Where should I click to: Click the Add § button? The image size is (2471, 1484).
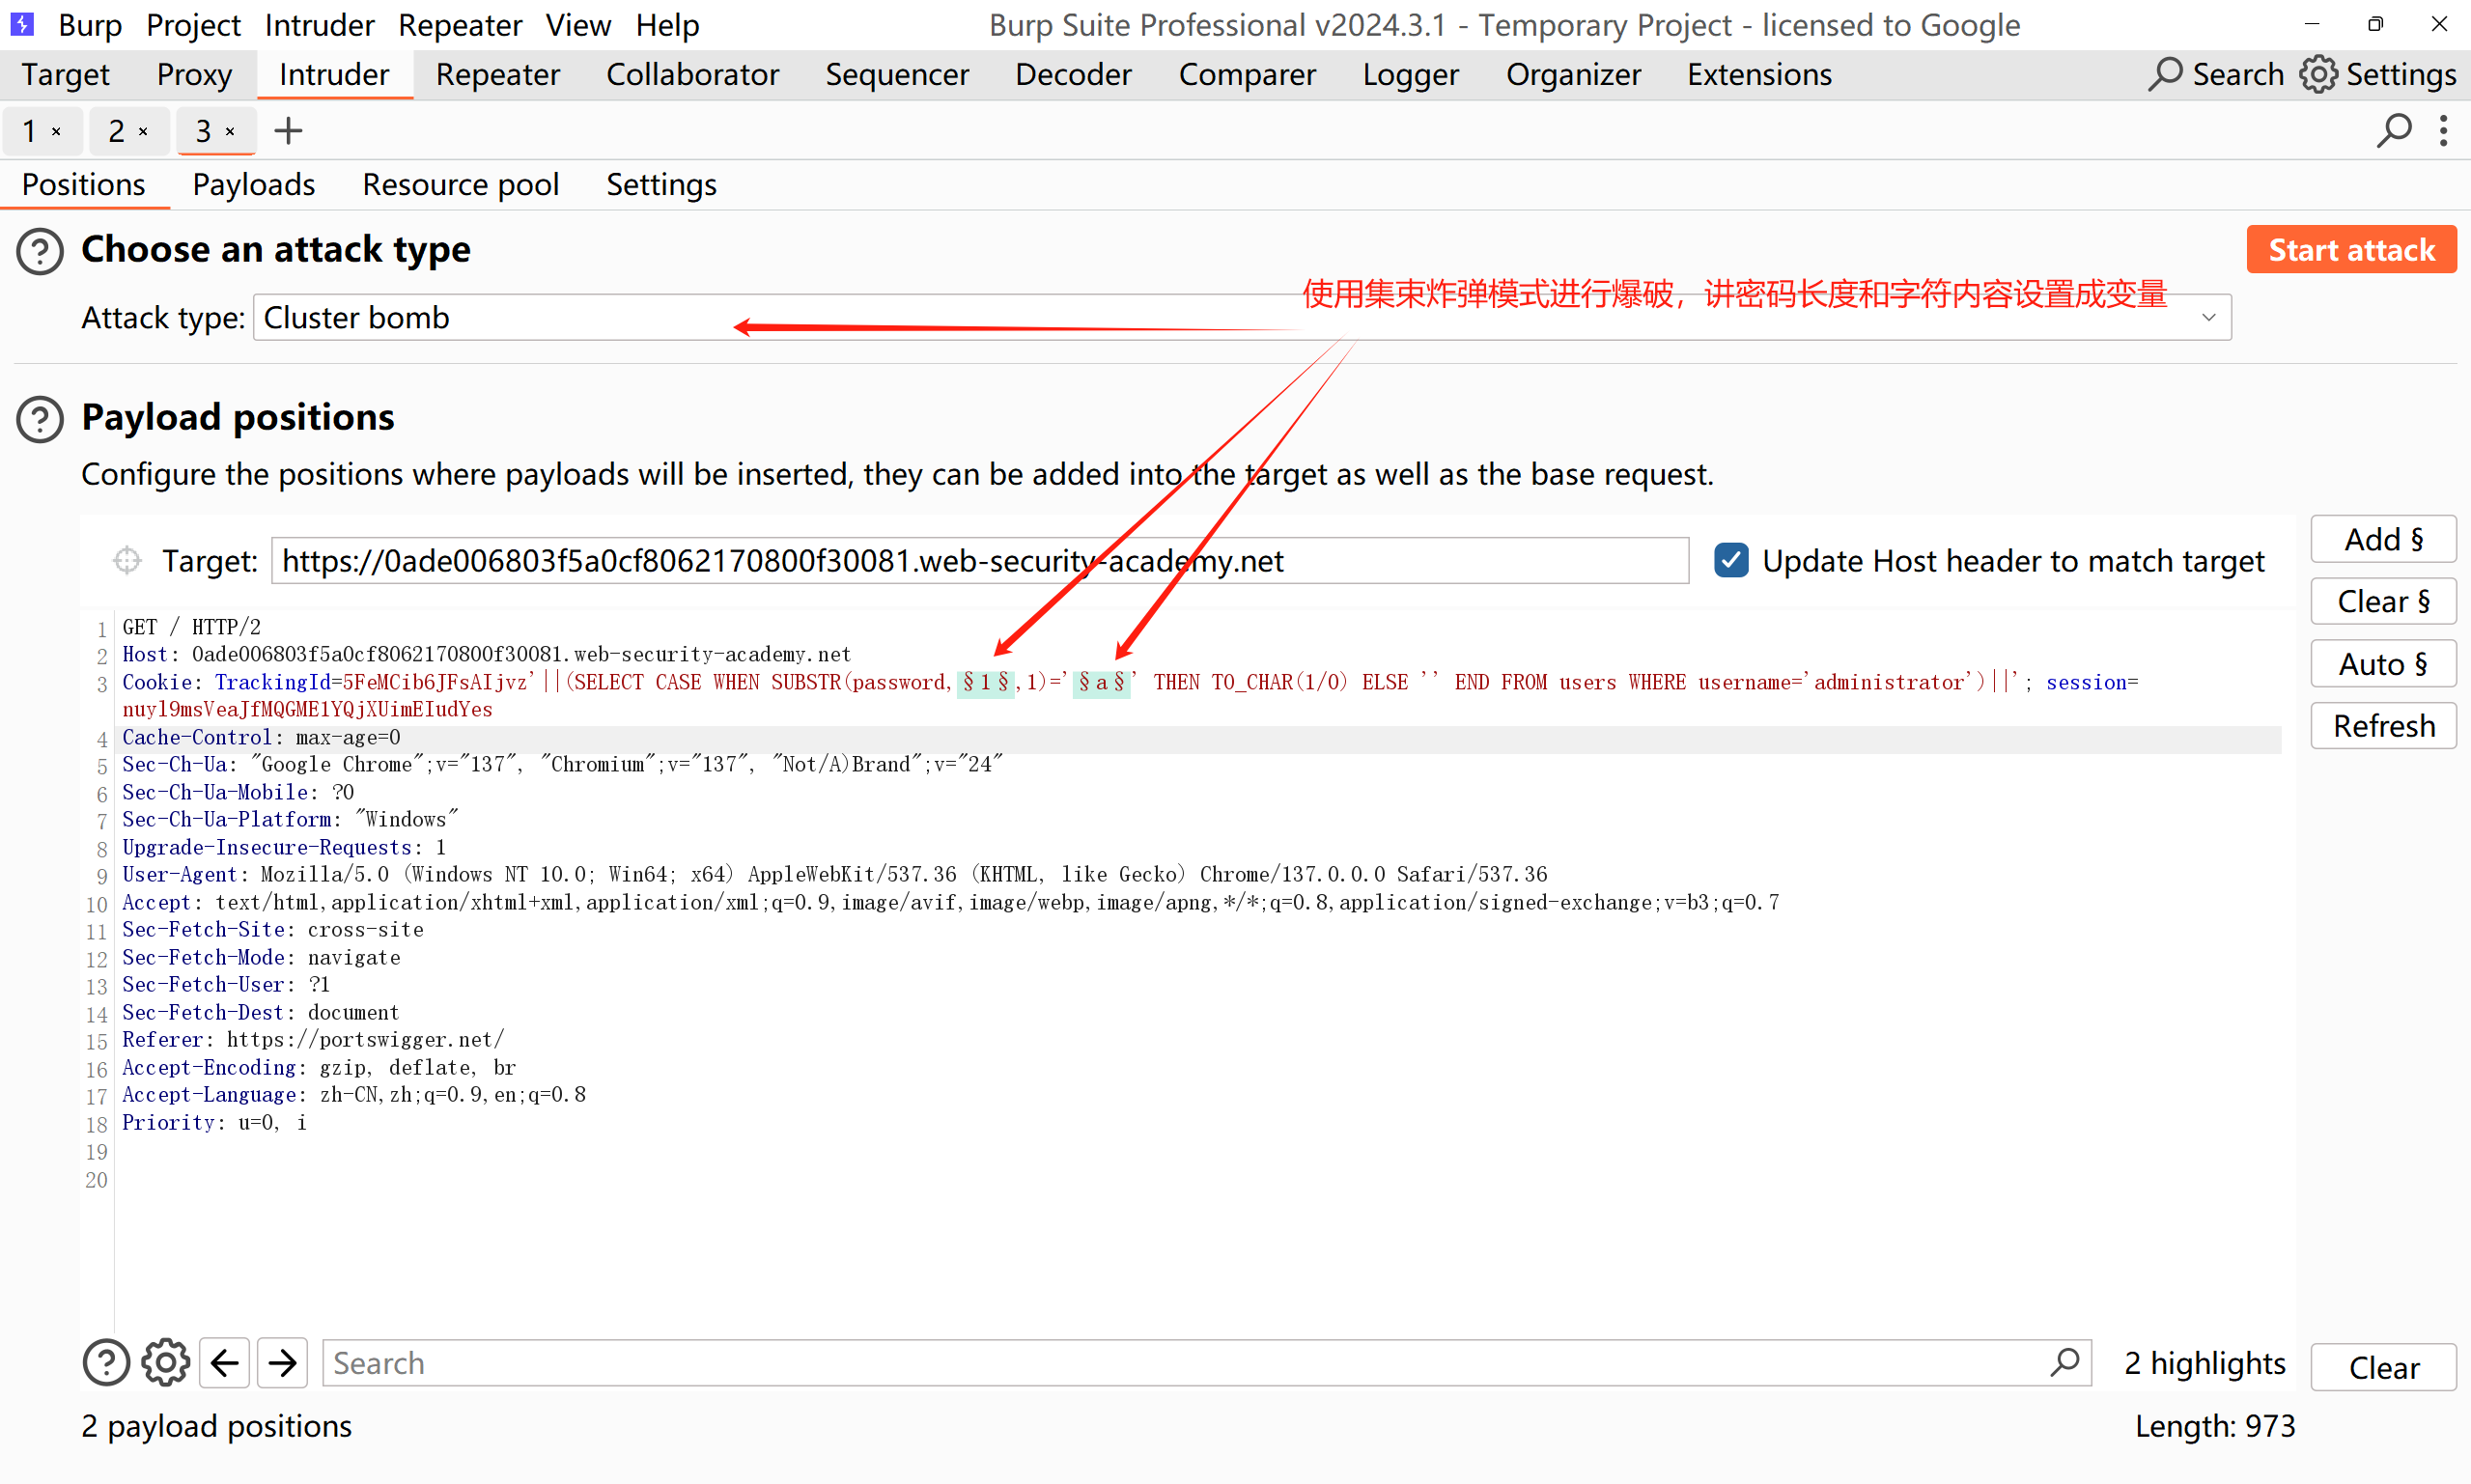(x=2383, y=540)
